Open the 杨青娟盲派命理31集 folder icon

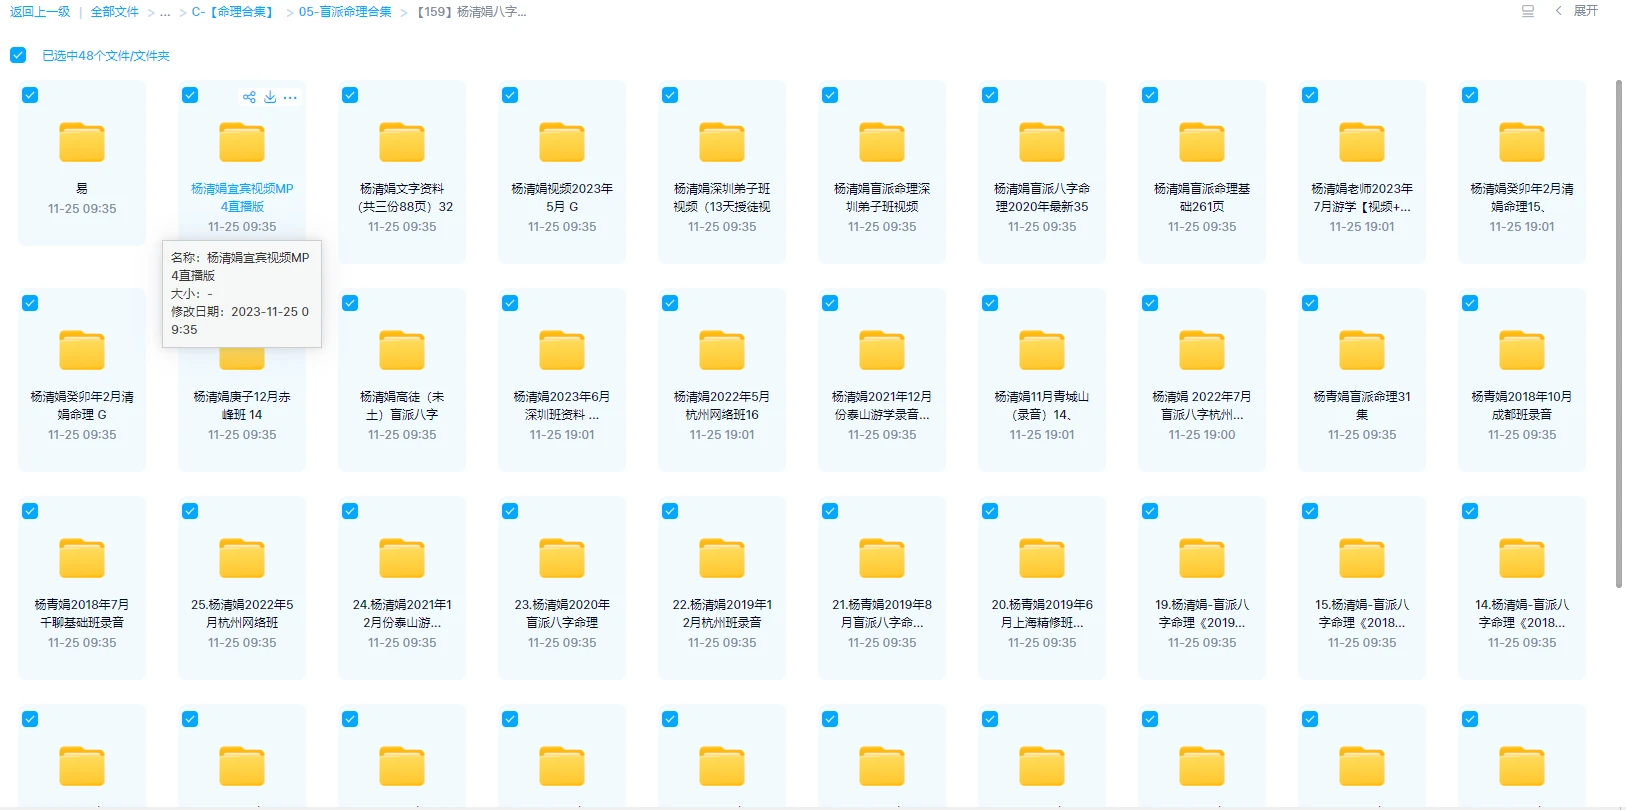1362,350
